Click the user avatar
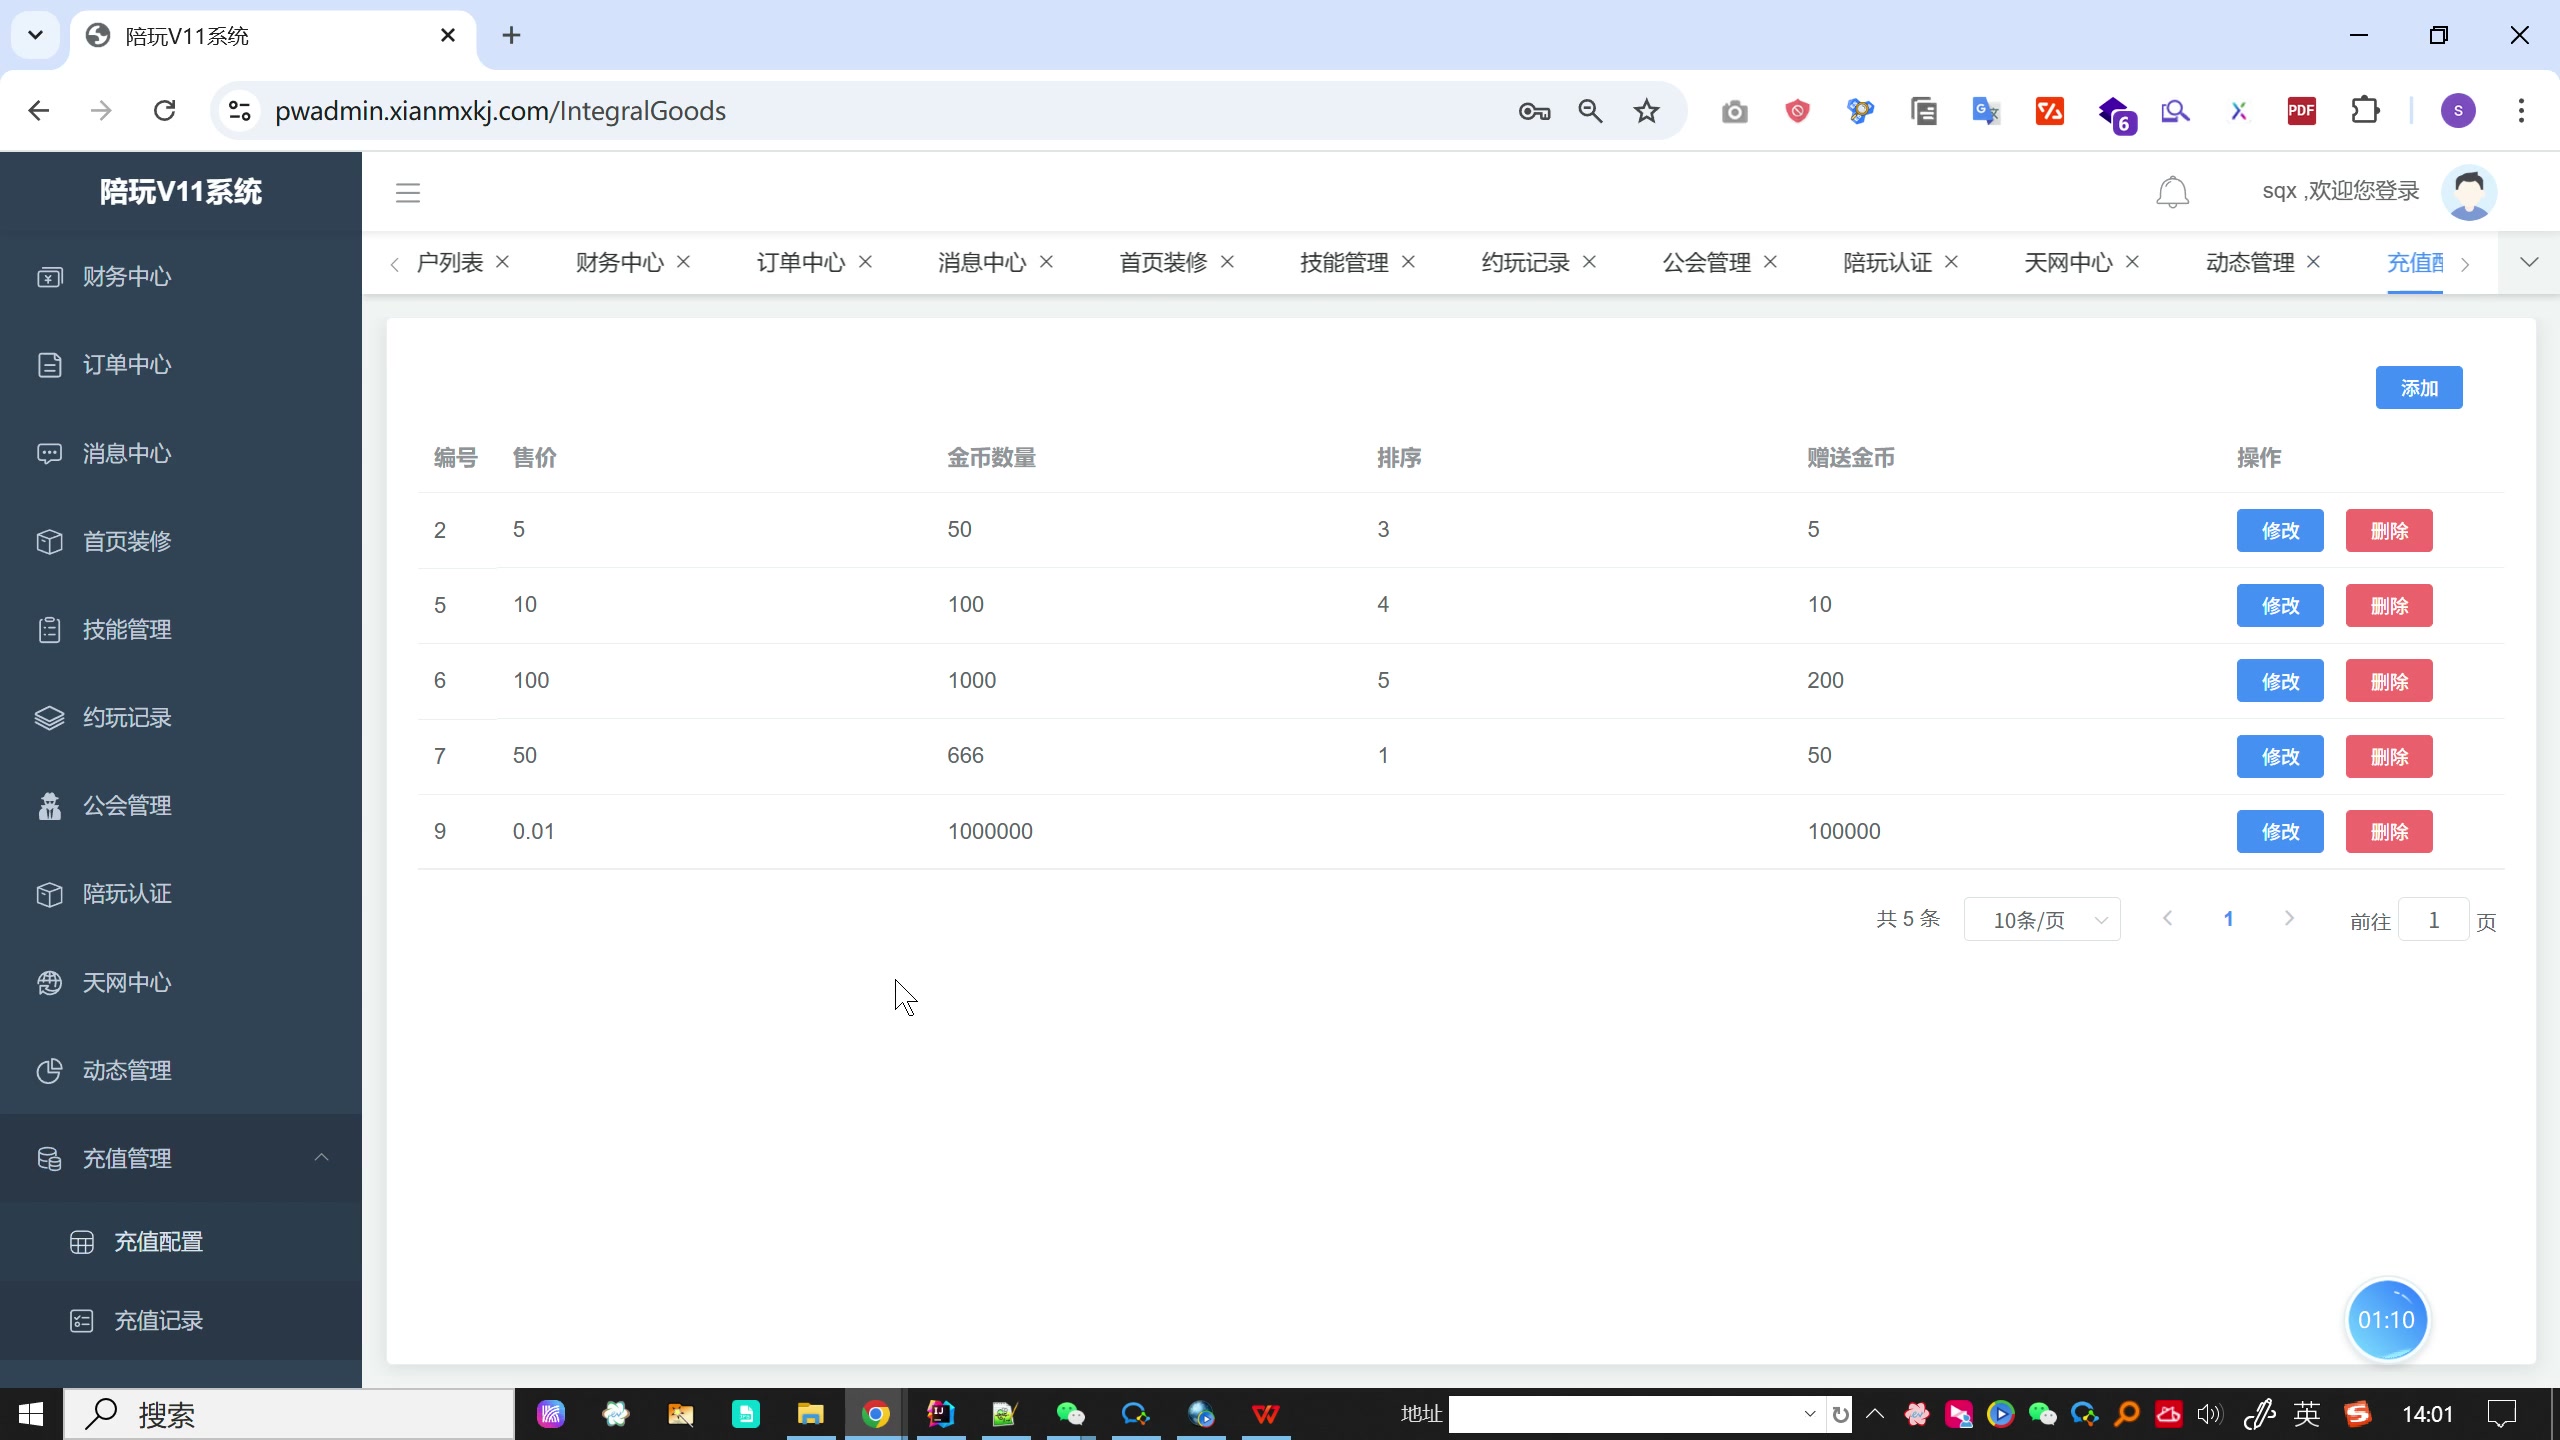Screen dimensions: 2560x1440 [x=2469, y=192]
